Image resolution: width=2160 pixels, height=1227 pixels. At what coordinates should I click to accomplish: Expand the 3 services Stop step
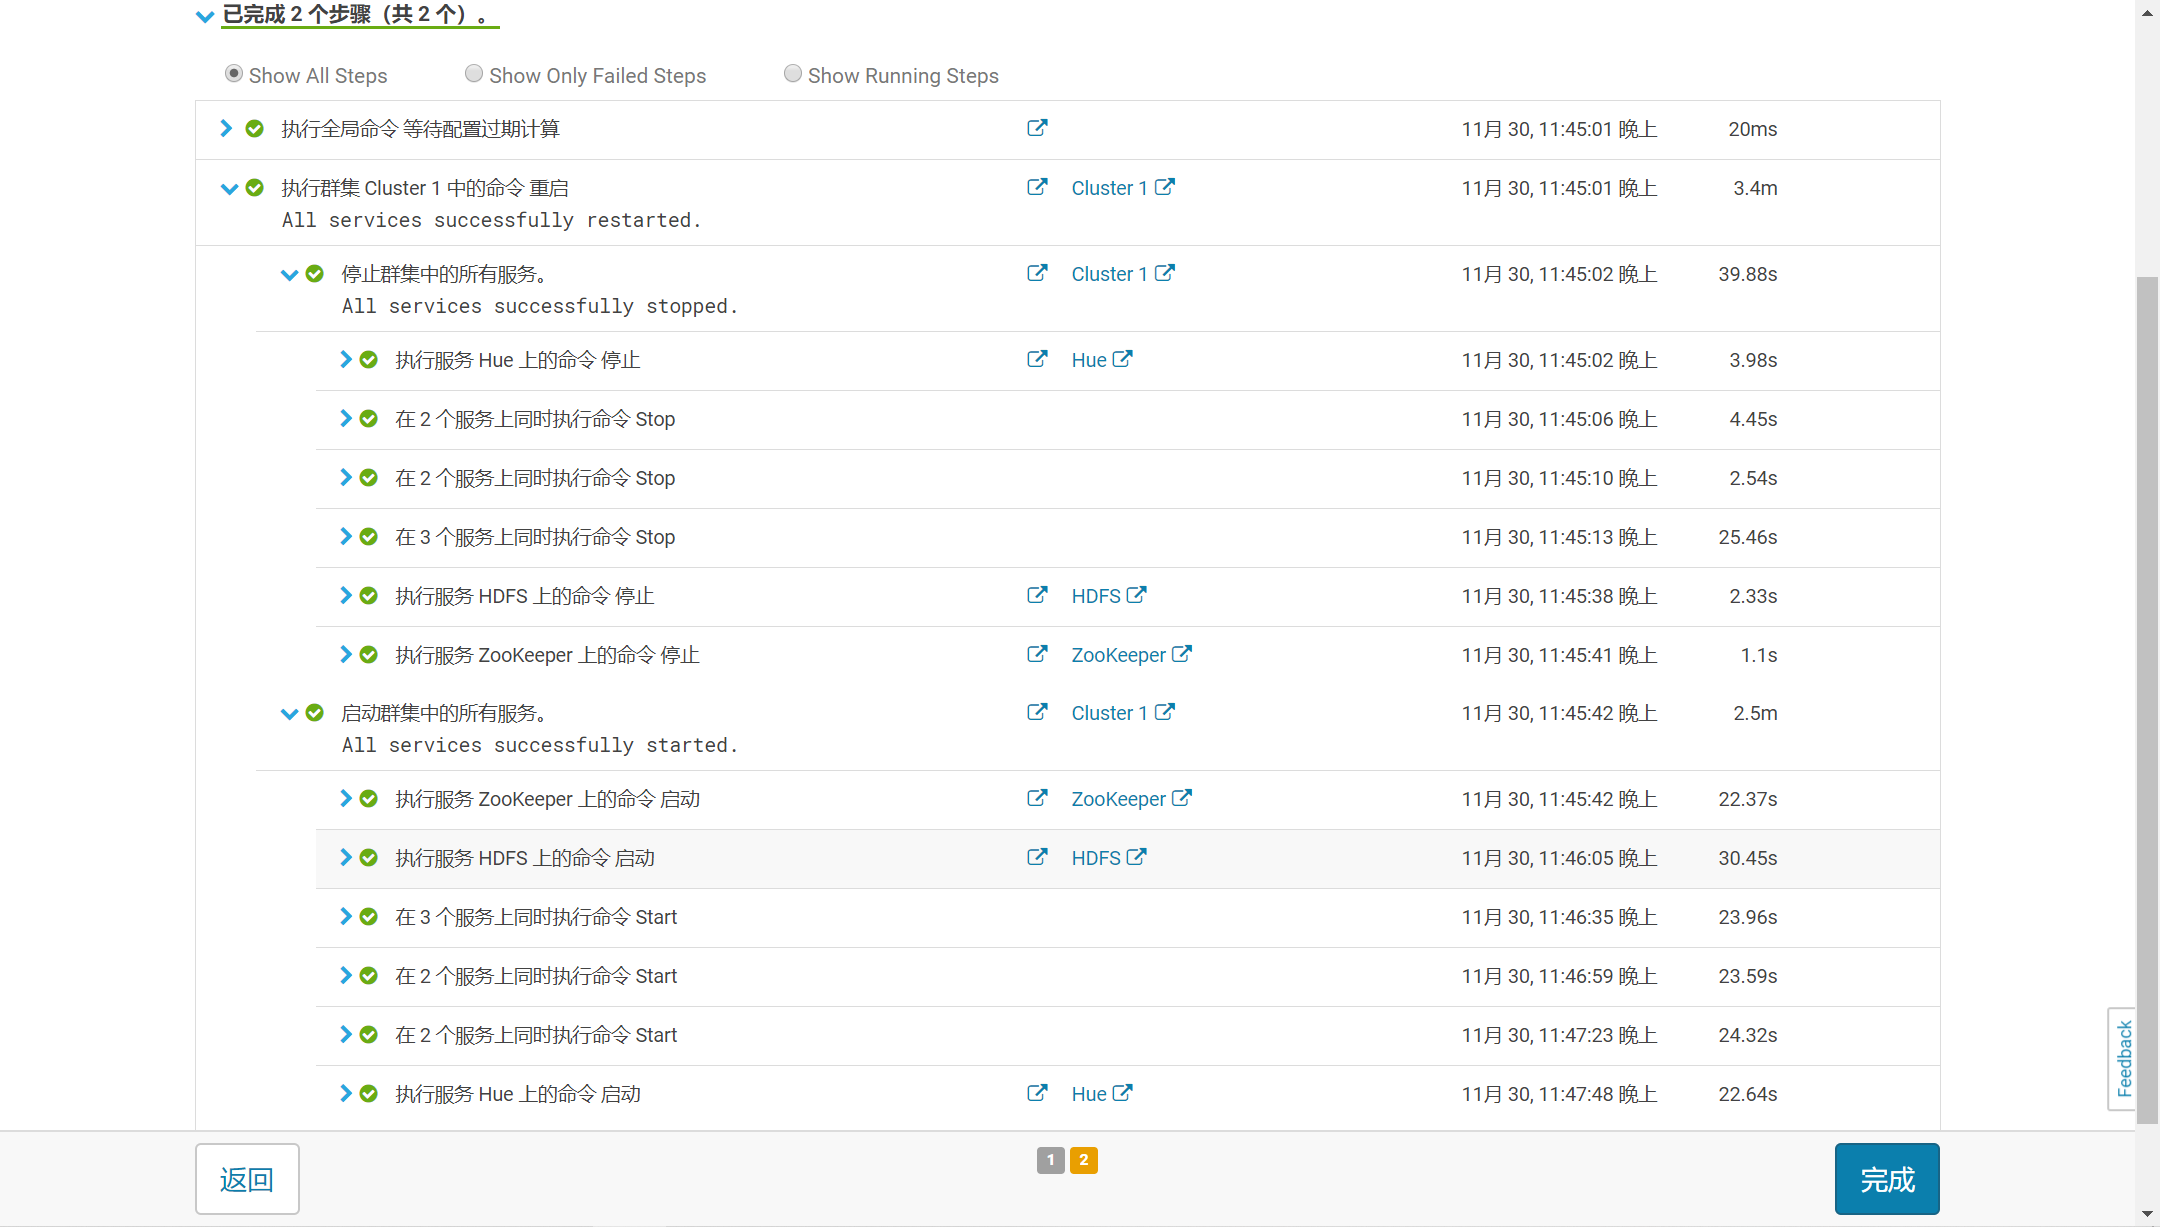pos(346,536)
